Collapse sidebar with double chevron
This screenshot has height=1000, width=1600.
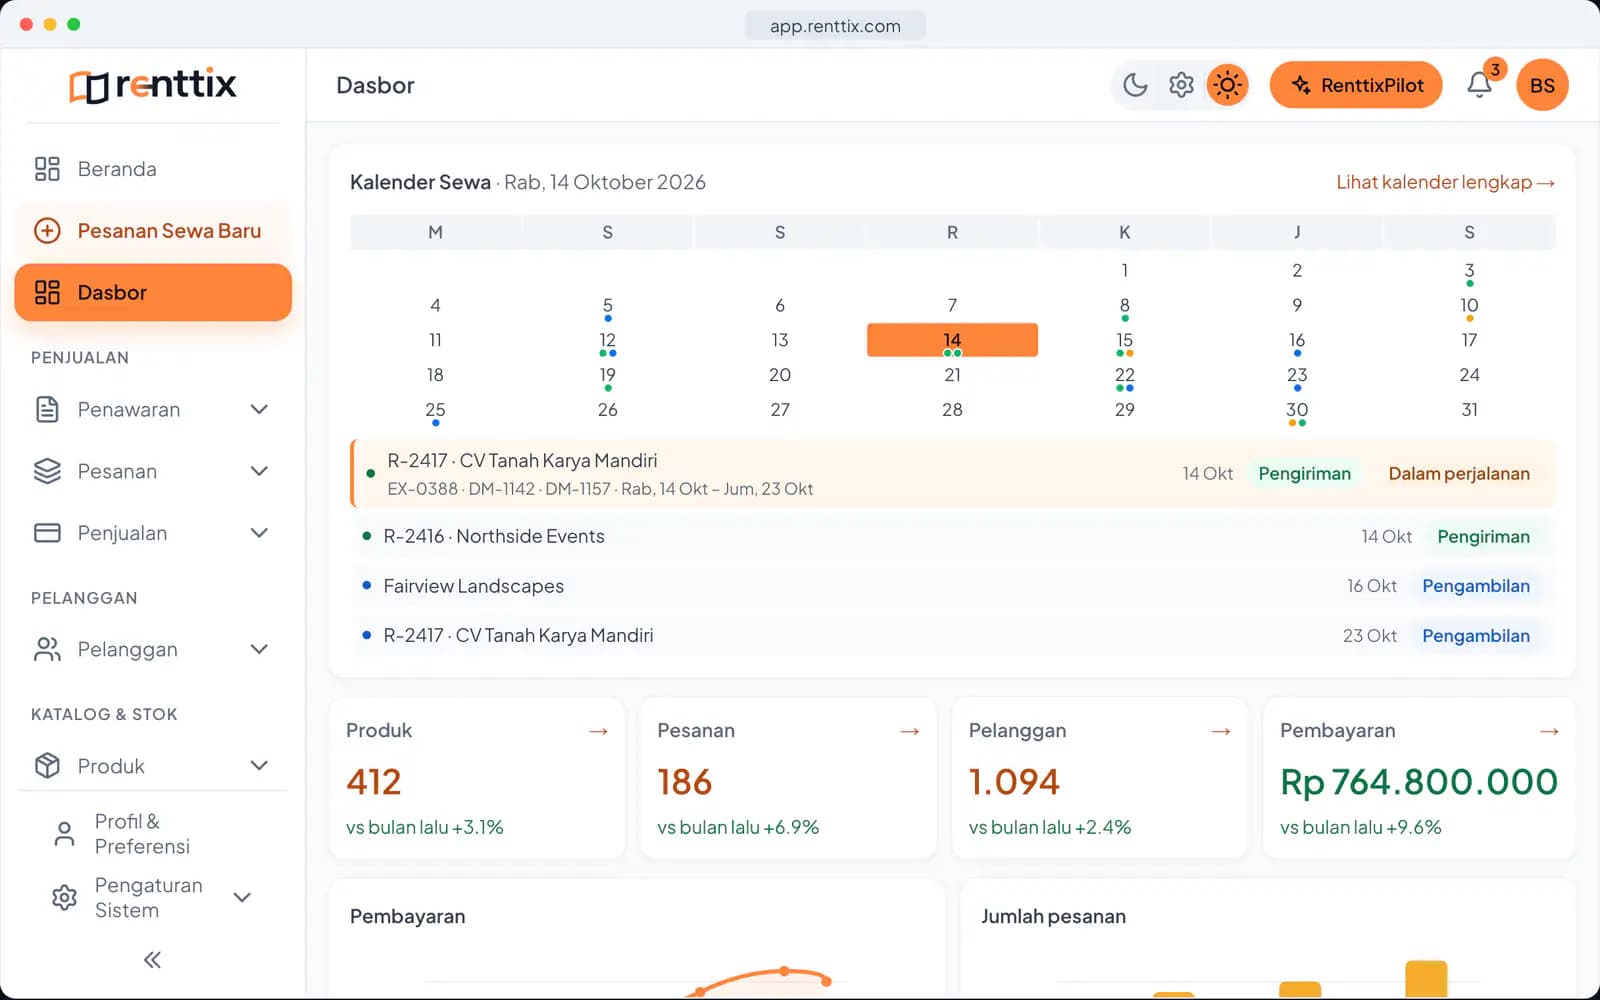pyautogui.click(x=152, y=960)
